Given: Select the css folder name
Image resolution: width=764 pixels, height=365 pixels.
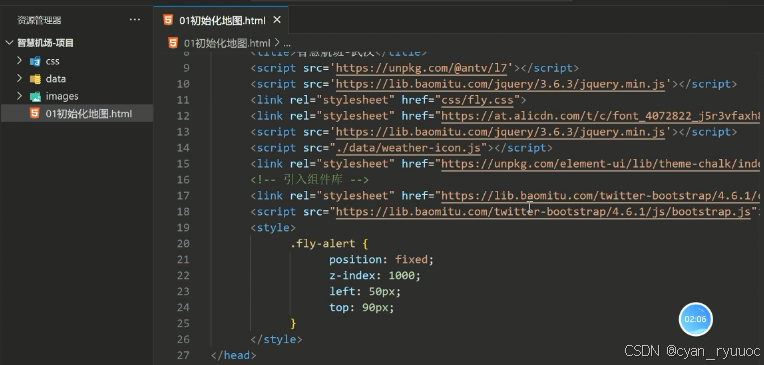Looking at the screenshot, I should pyautogui.click(x=53, y=61).
